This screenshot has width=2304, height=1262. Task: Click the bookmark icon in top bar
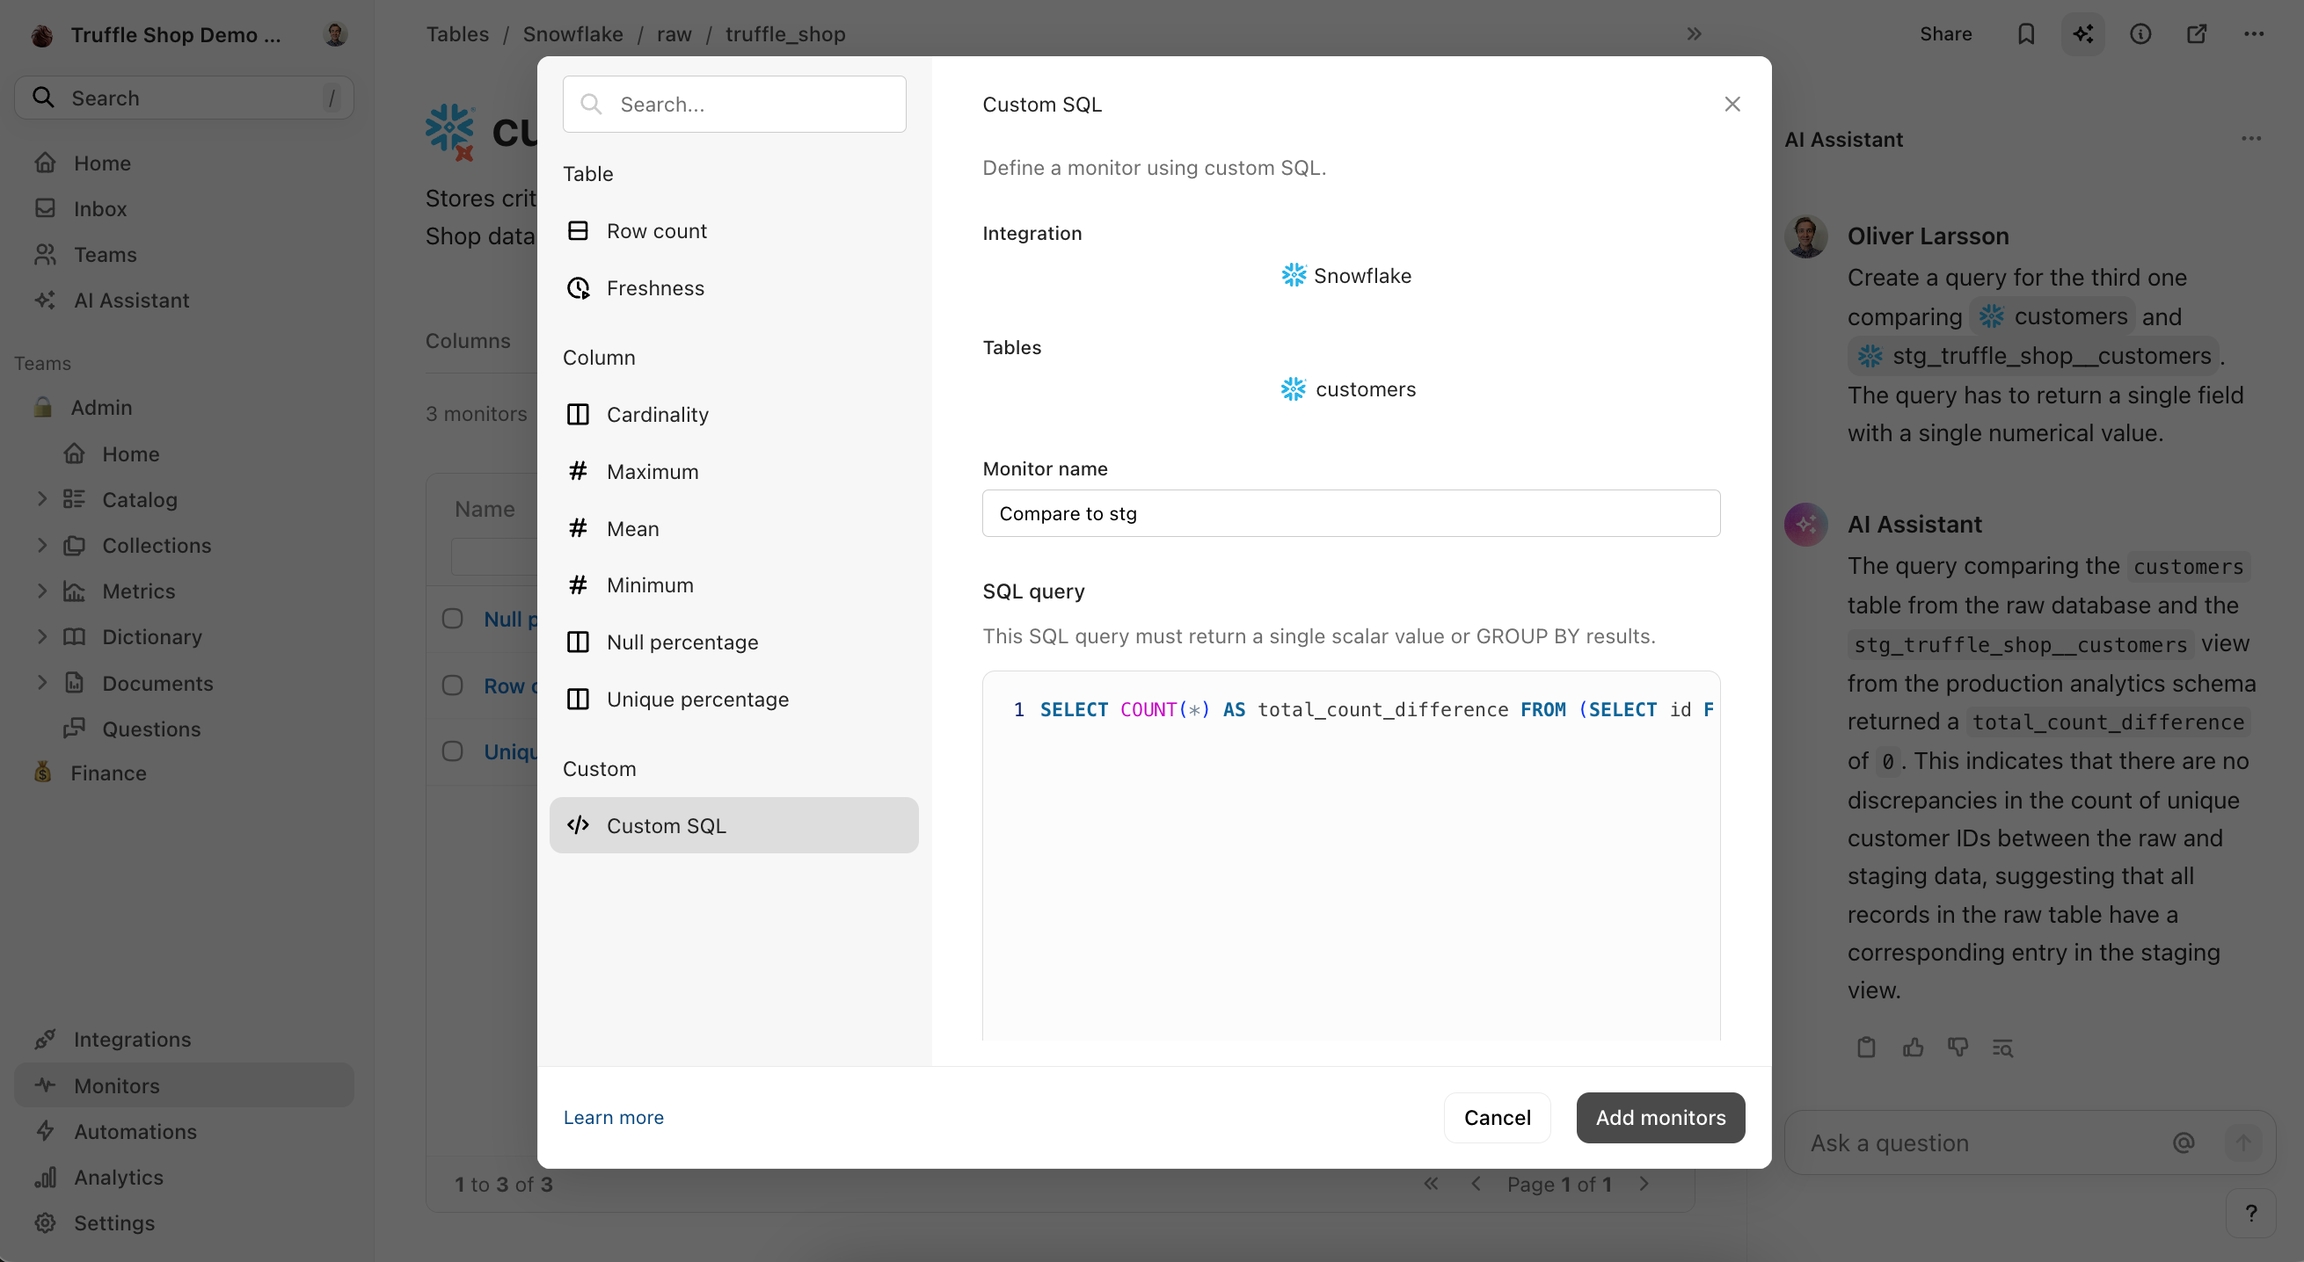click(2025, 34)
